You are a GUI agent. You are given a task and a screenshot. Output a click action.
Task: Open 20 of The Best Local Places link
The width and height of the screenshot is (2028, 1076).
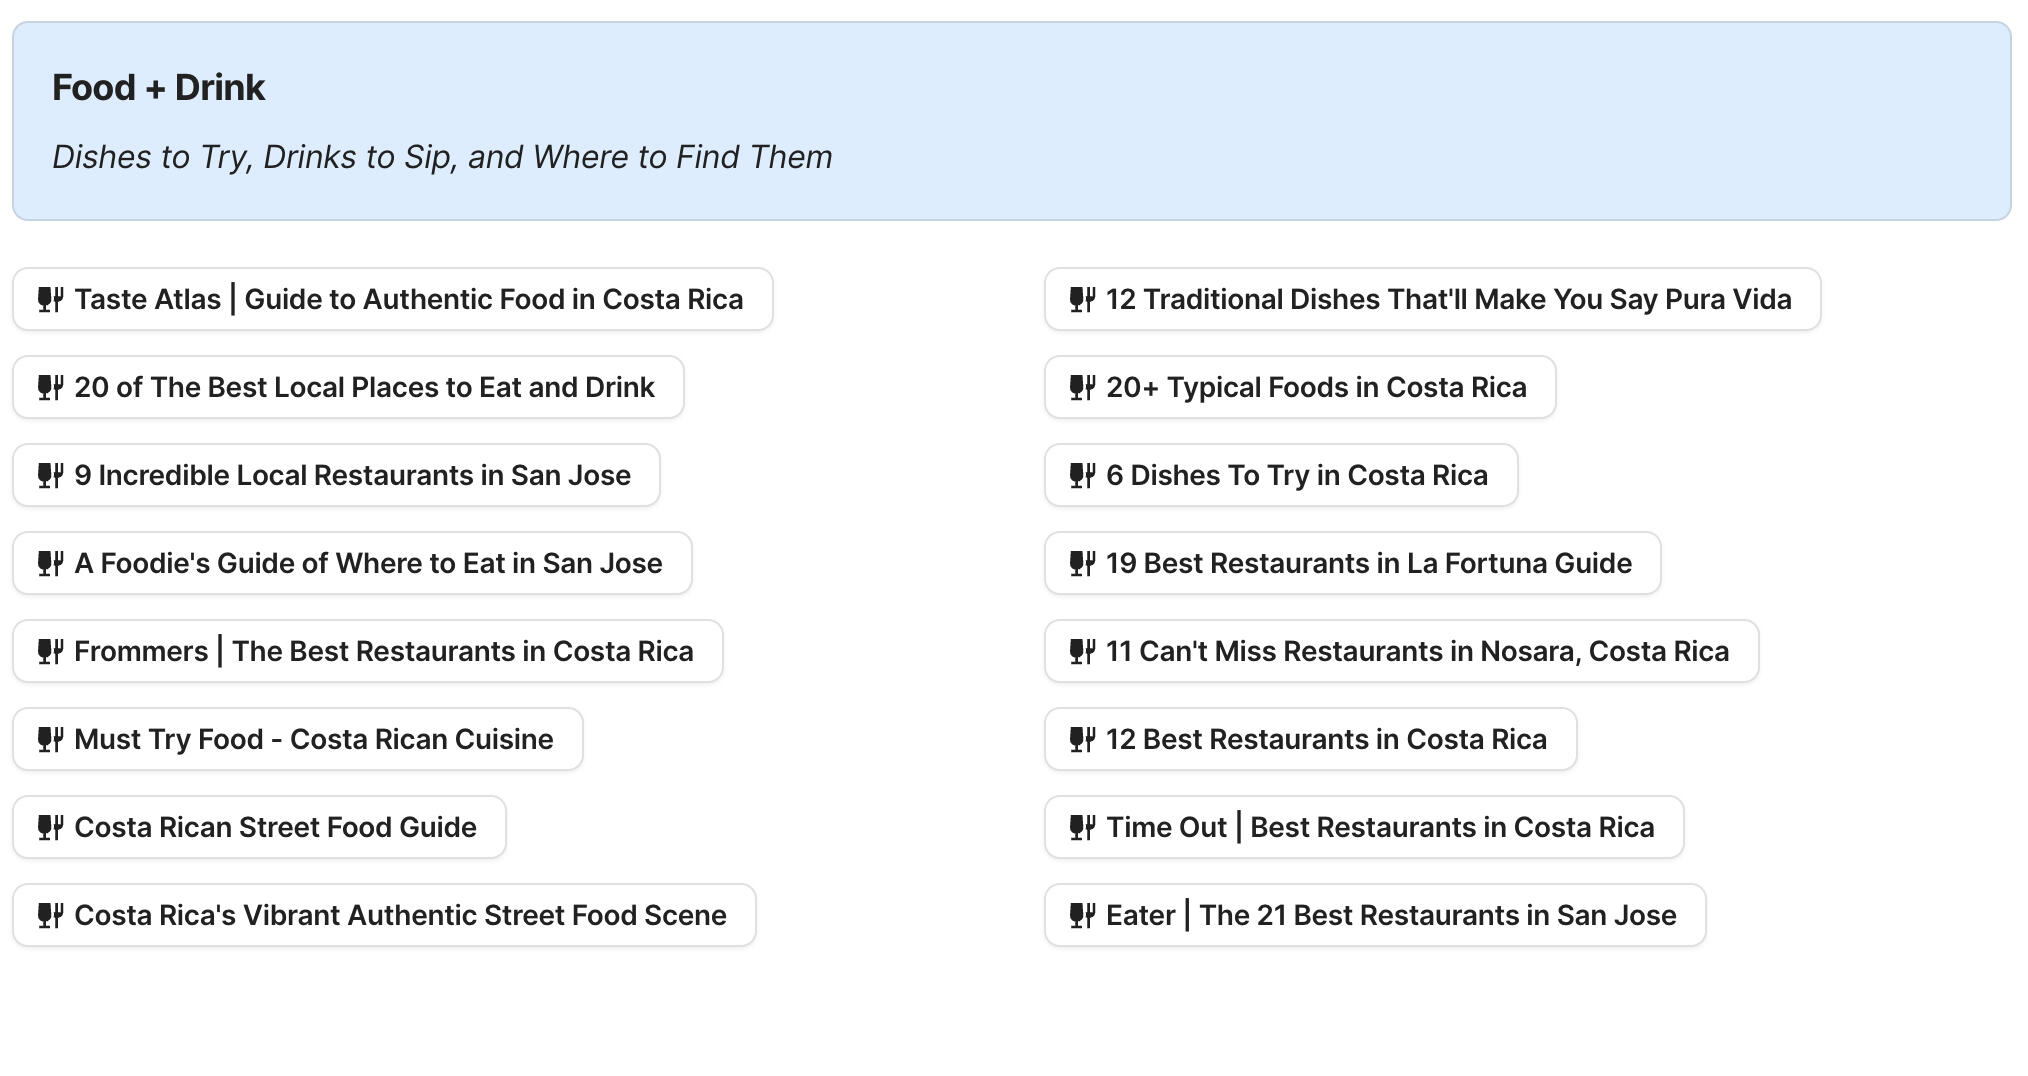click(x=364, y=387)
